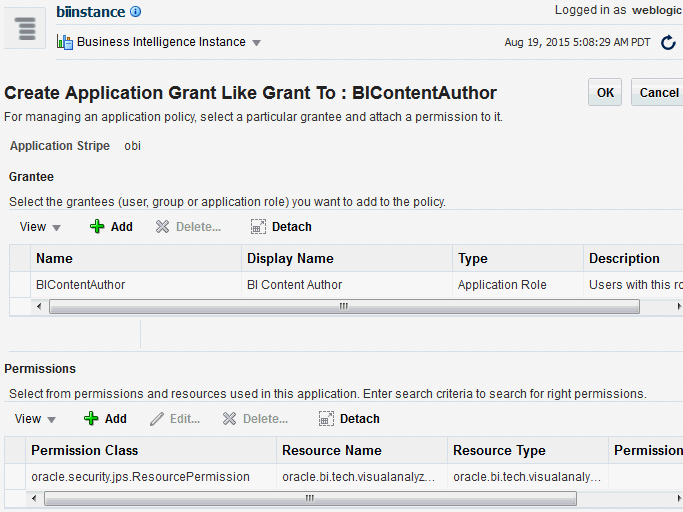This screenshot has width=683, height=512.
Task: Click the weblogic logged-in username
Action: point(657,10)
